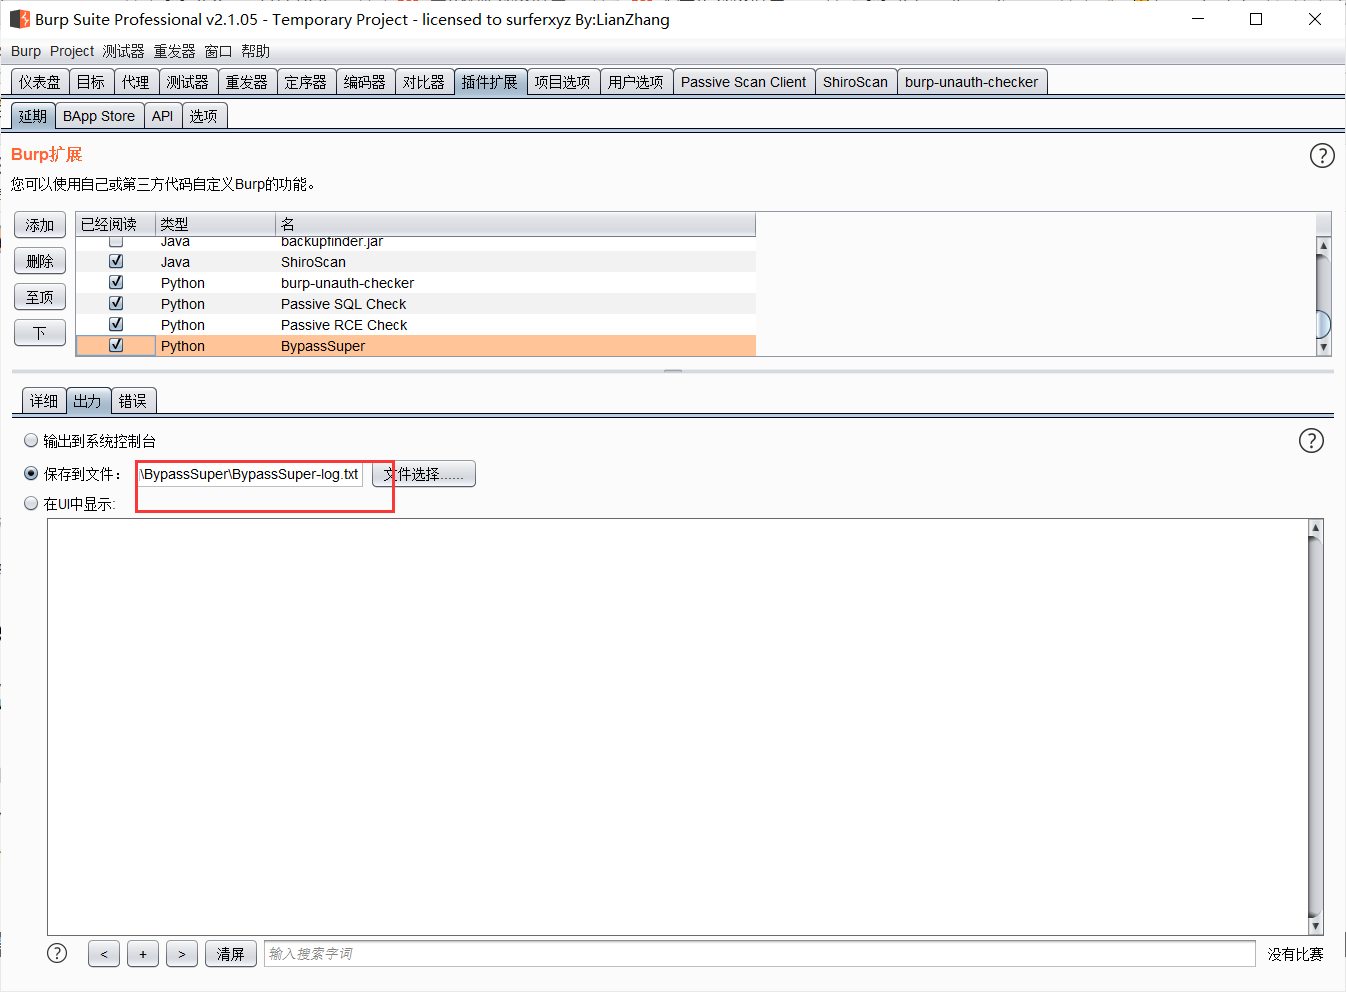
Task: Click the 文件选择 file chooser button
Action: click(424, 474)
